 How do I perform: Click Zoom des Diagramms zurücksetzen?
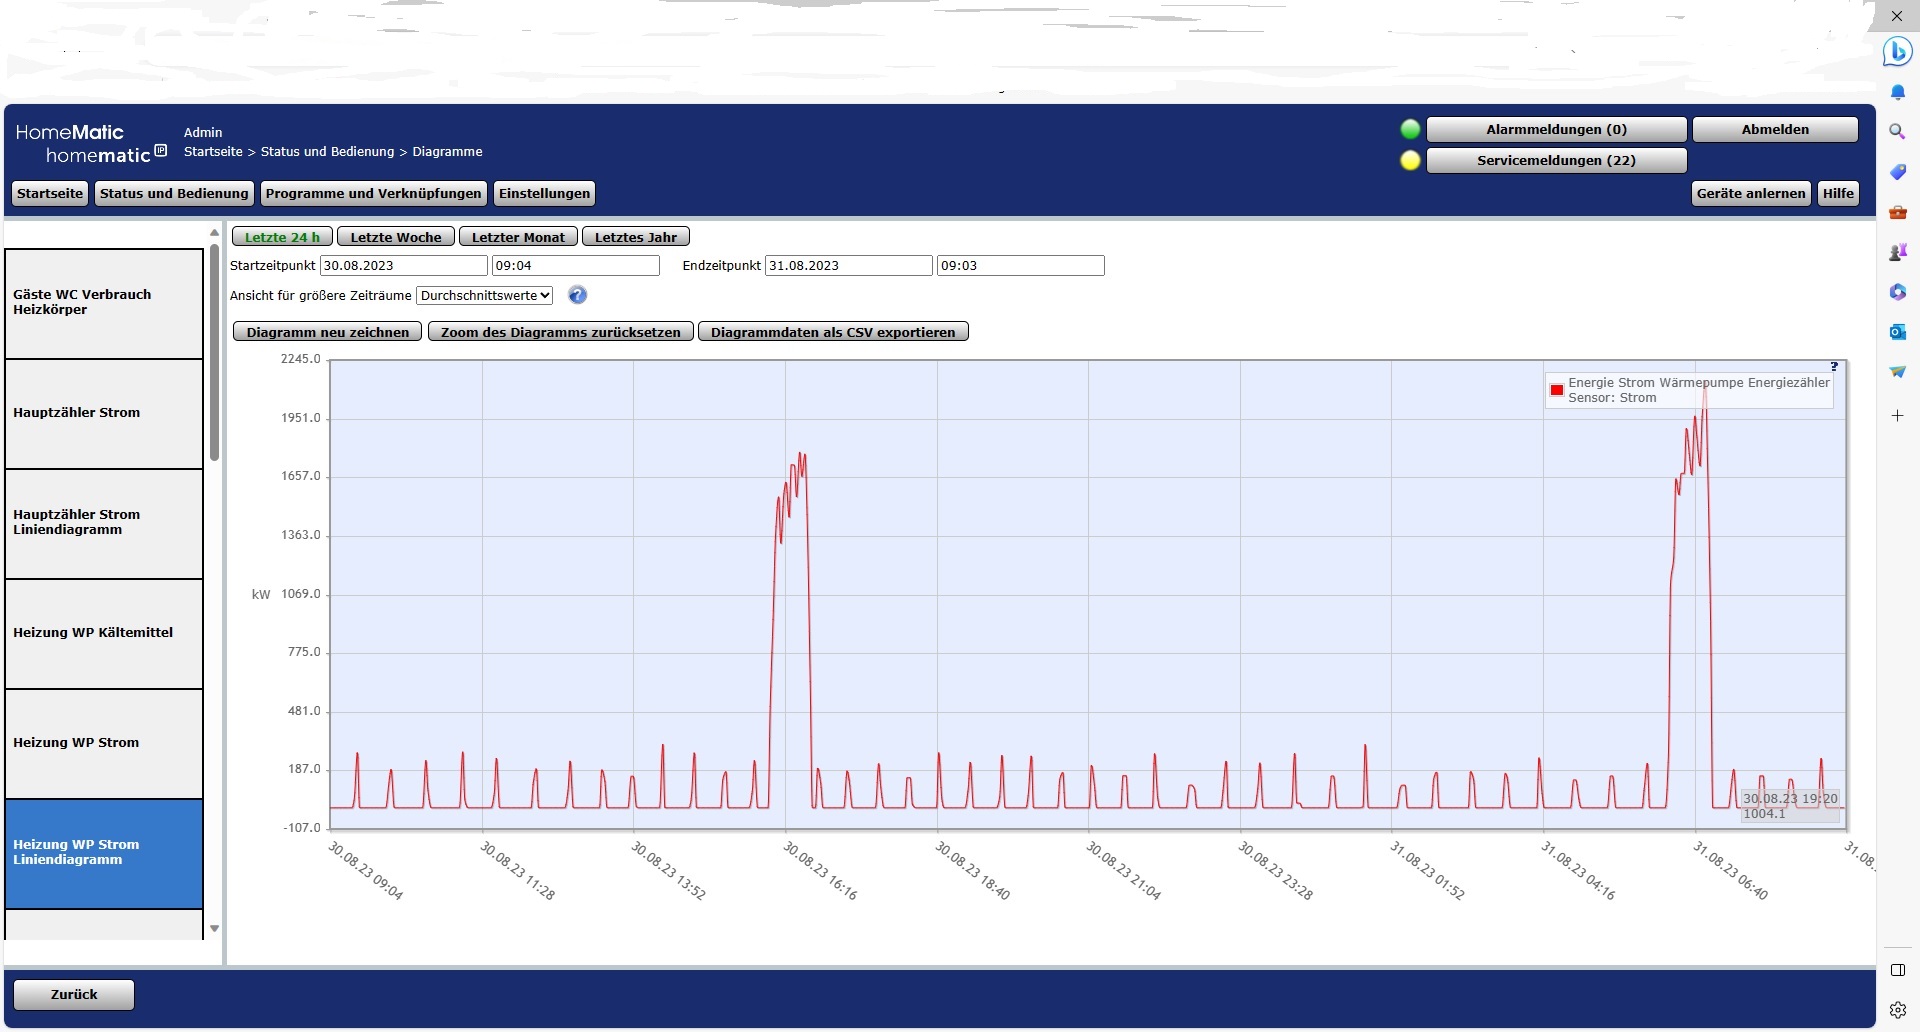pyautogui.click(x=561, y=332)
